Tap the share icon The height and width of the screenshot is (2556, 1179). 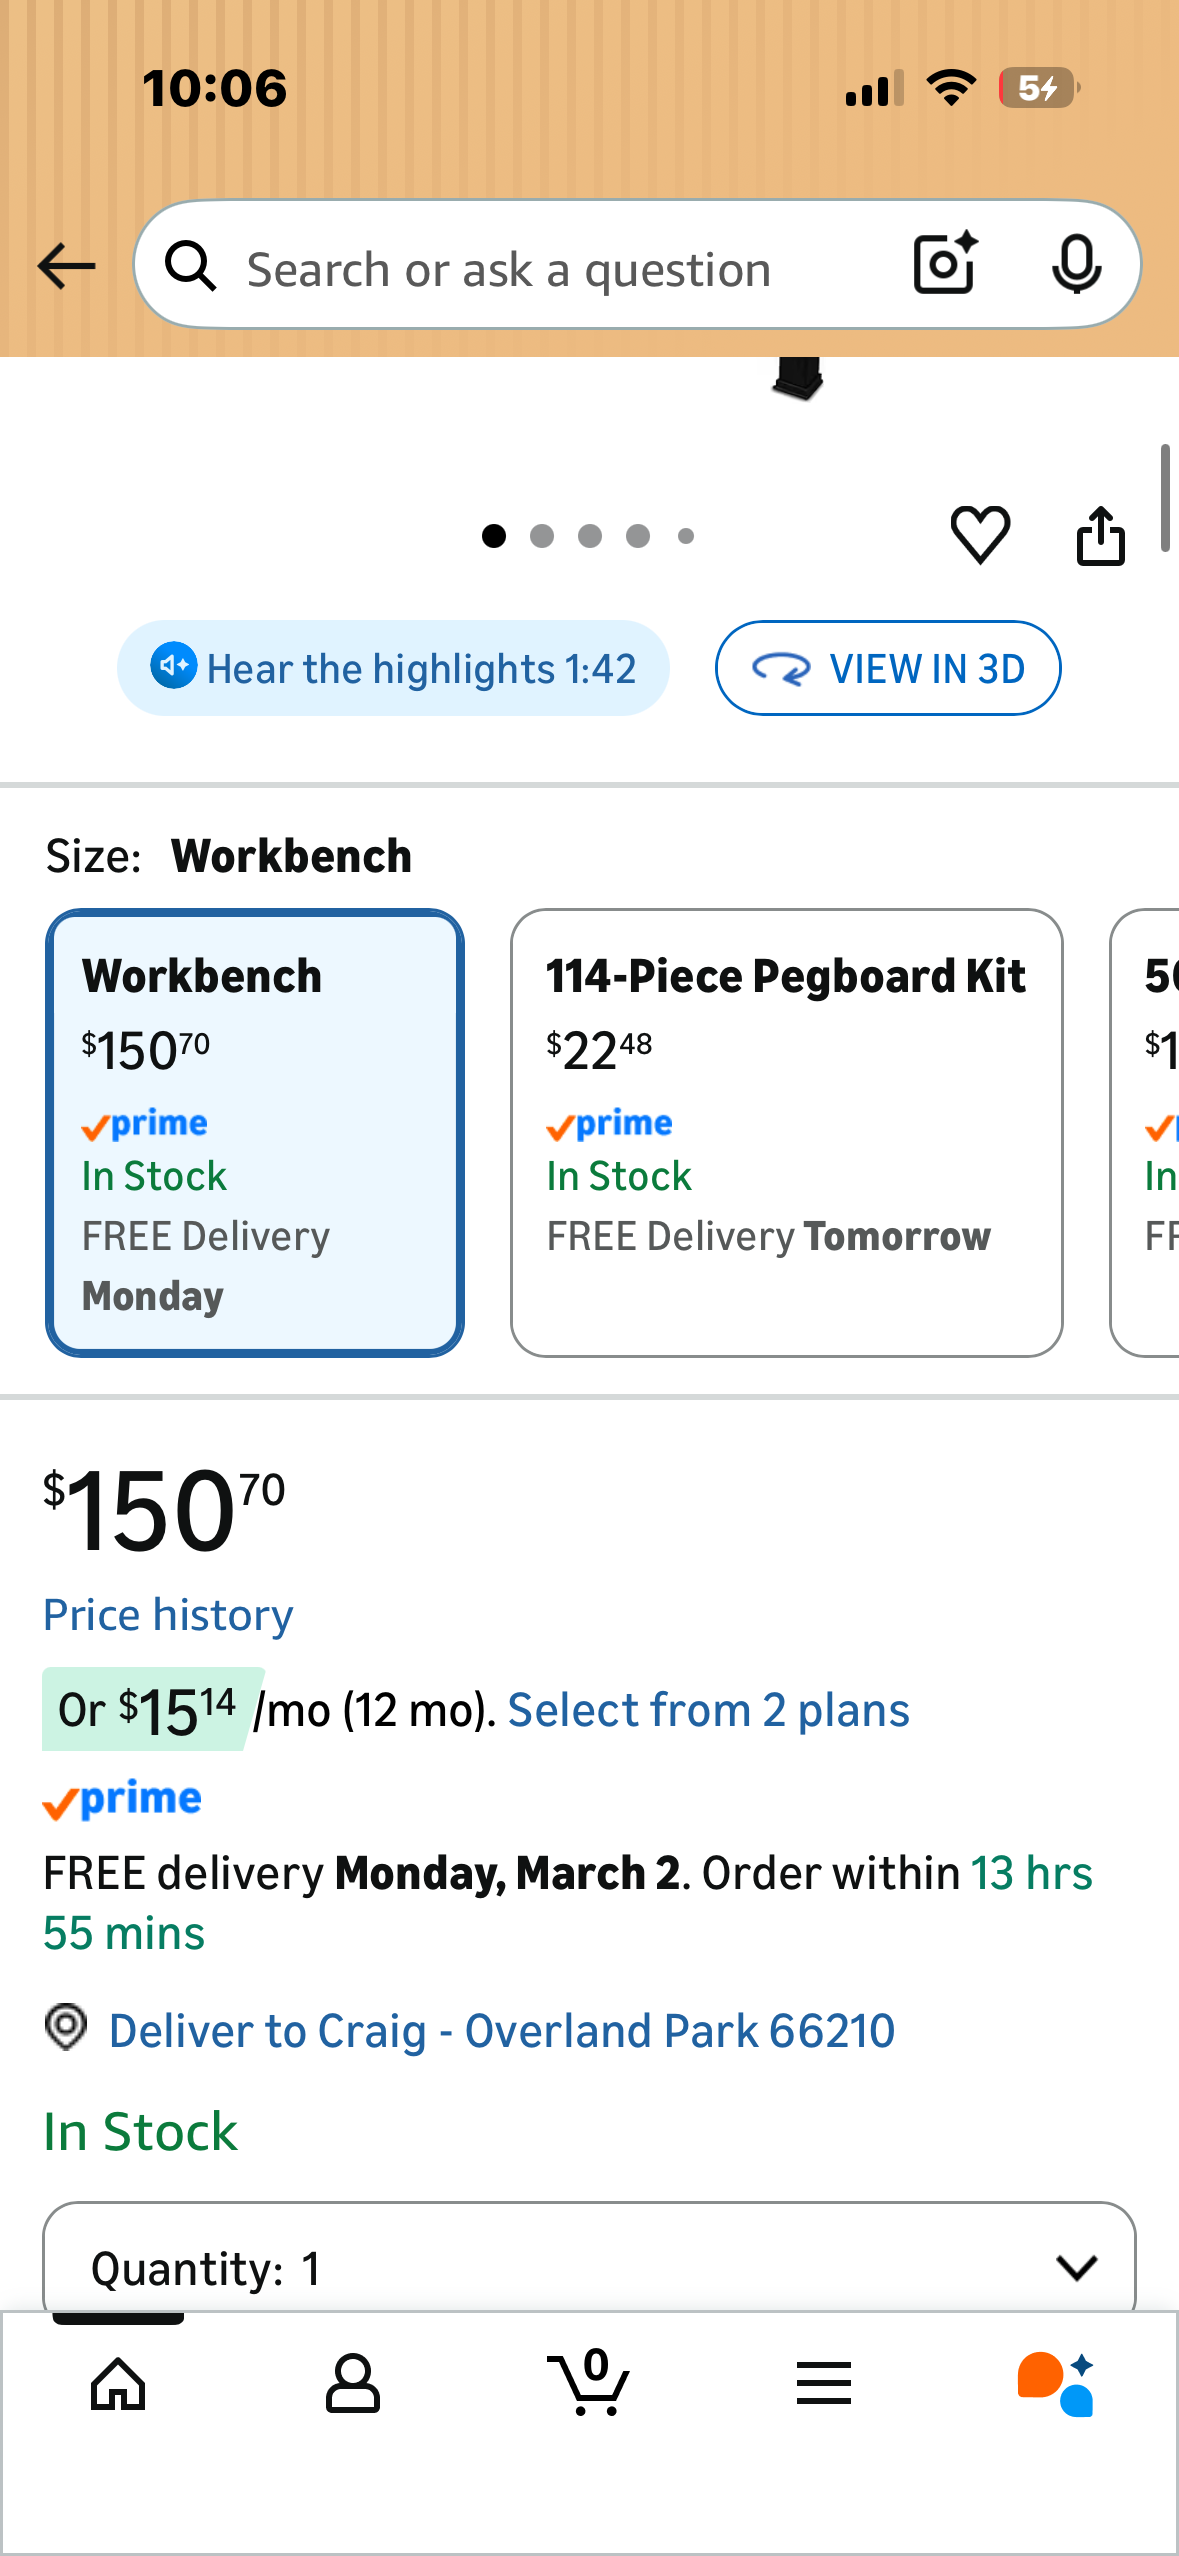(x=1100, y=536)
